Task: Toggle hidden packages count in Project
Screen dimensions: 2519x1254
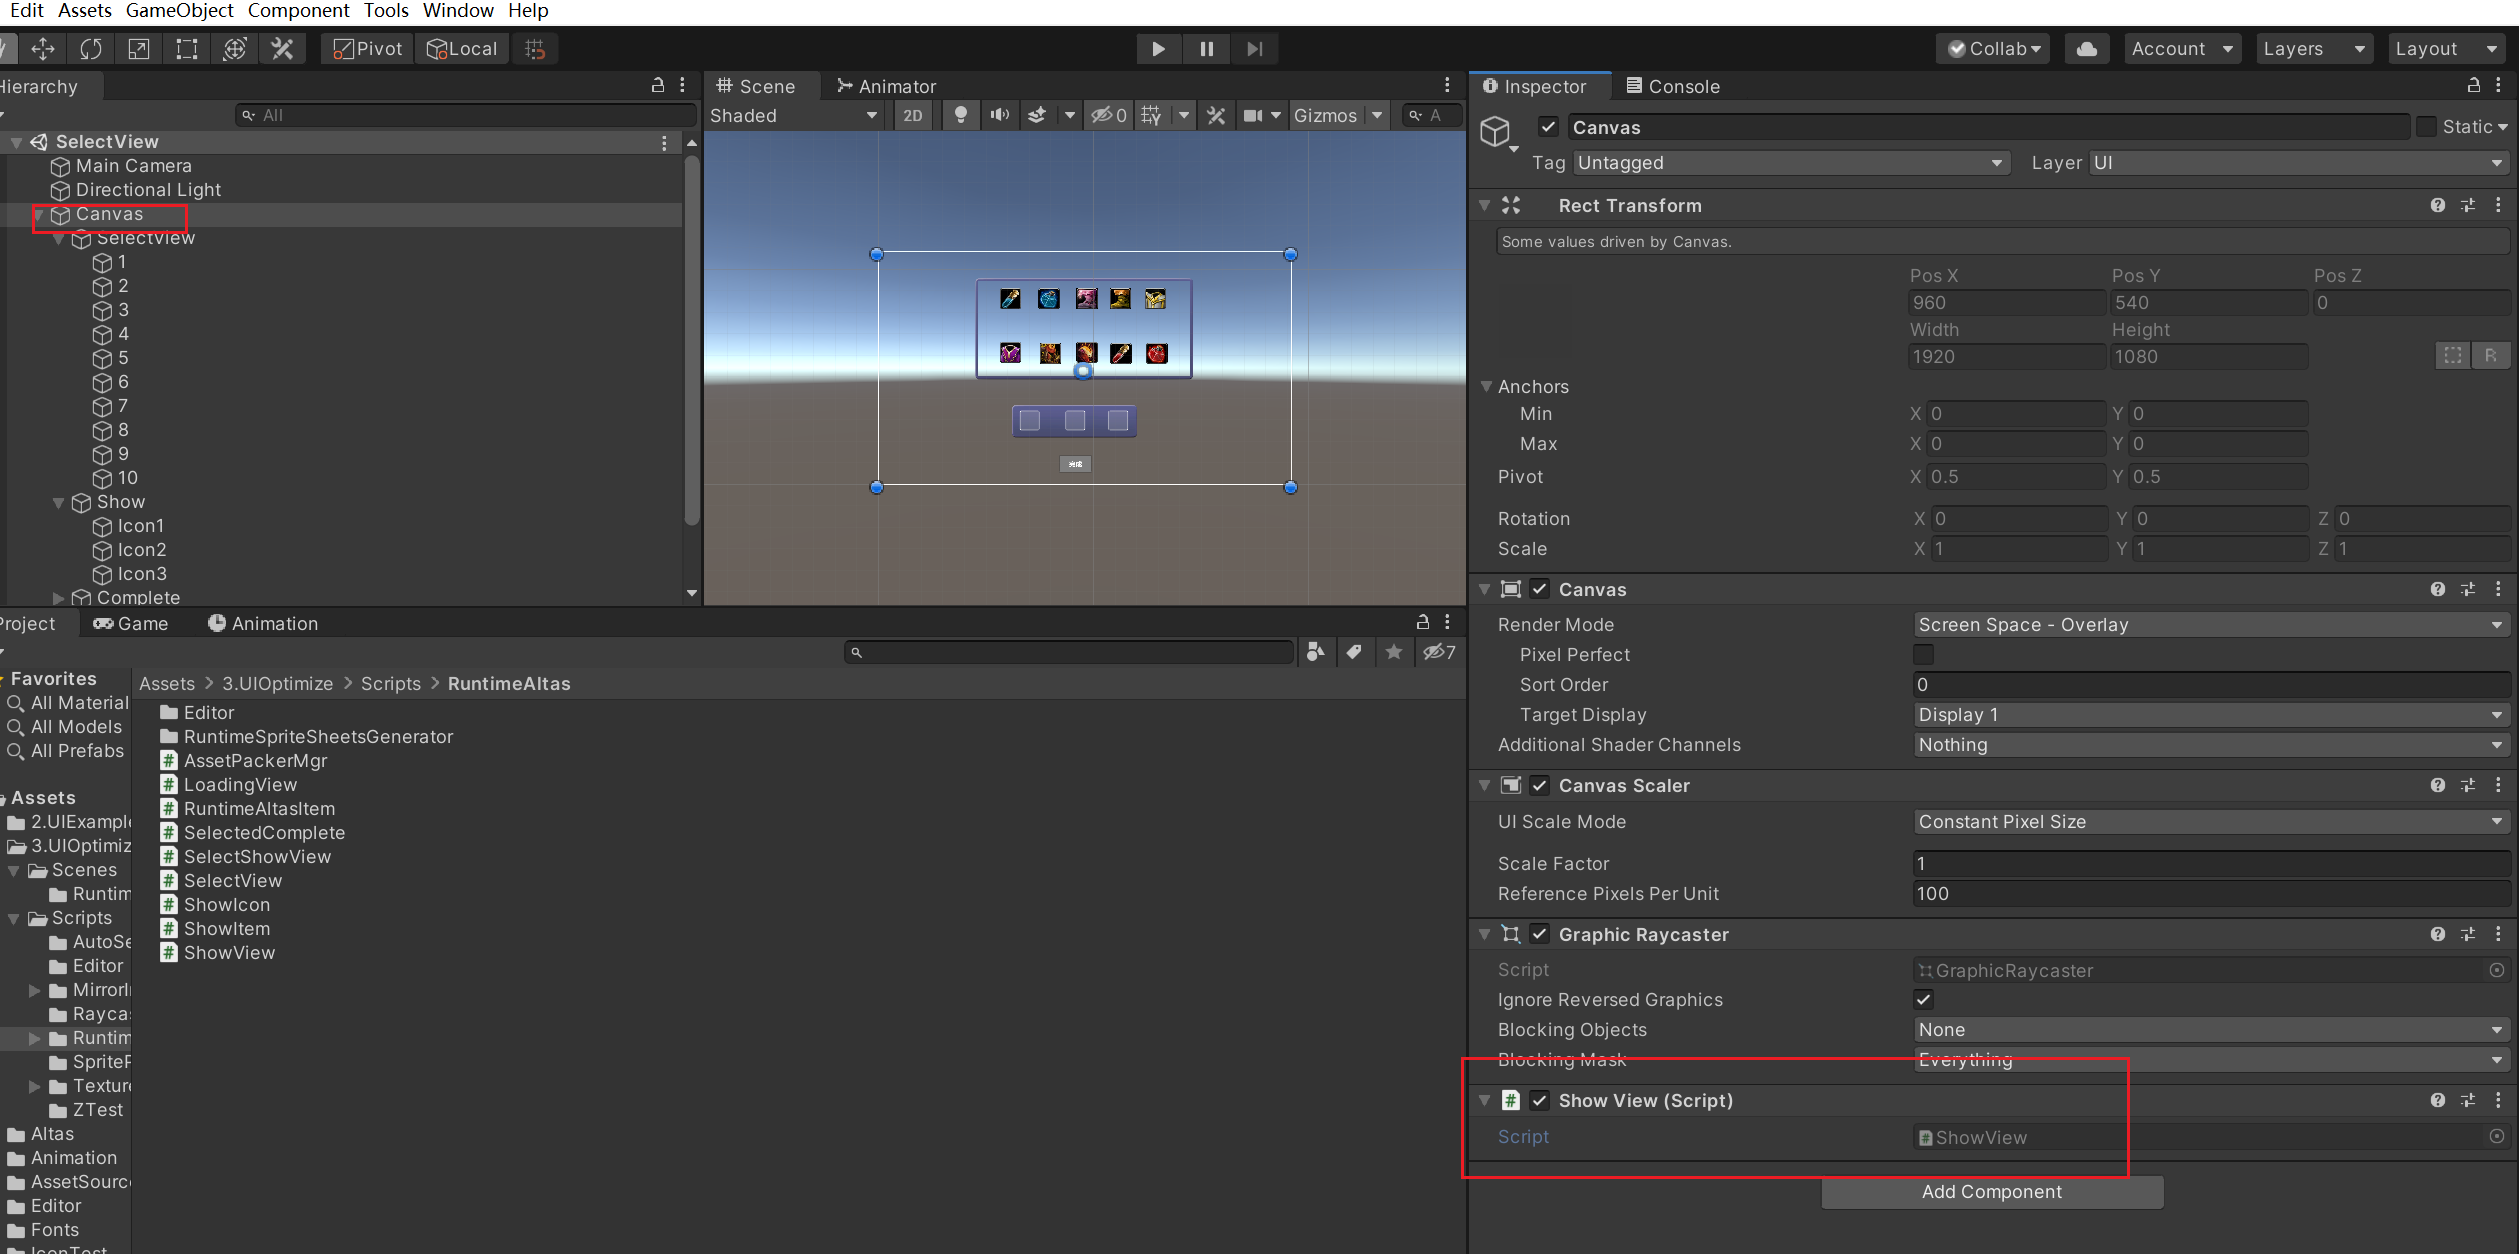Action: point(1439,652)
